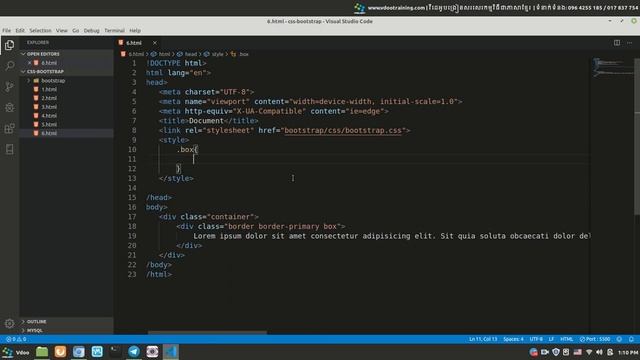The image size is (640, 360).
Task: Click the editor horizontal scrollbar thumb
Action: point(207,333)
